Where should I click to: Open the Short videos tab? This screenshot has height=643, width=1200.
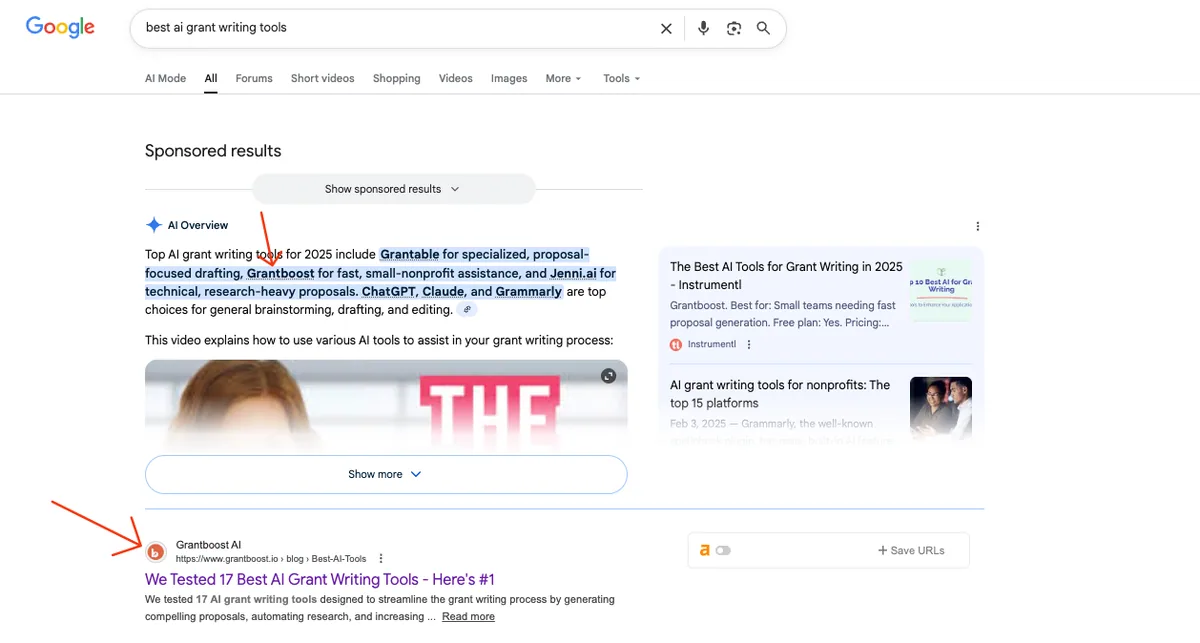point(323,78)
